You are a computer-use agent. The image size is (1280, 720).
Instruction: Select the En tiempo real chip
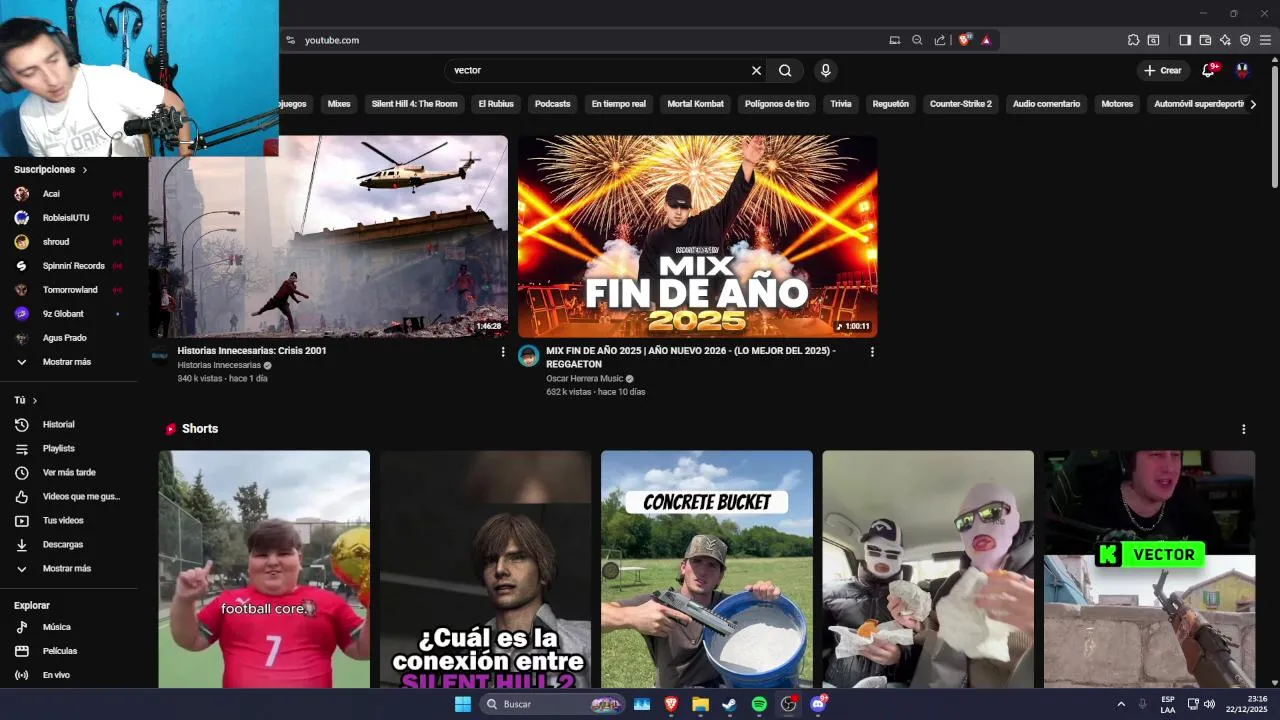pyautogui.click(x=618, y=104)
